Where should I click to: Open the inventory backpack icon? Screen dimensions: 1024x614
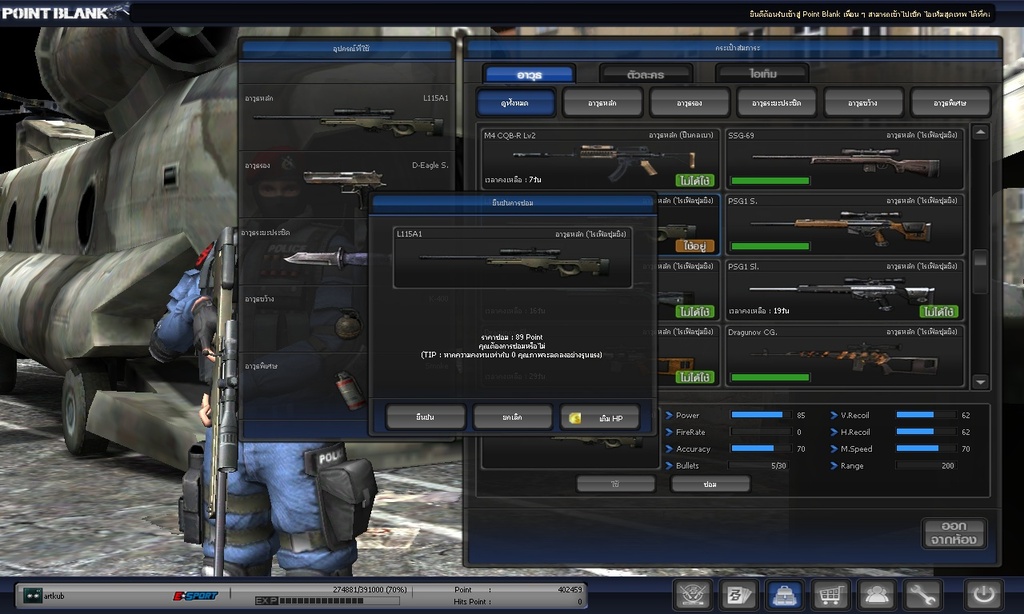click(784, 594)
